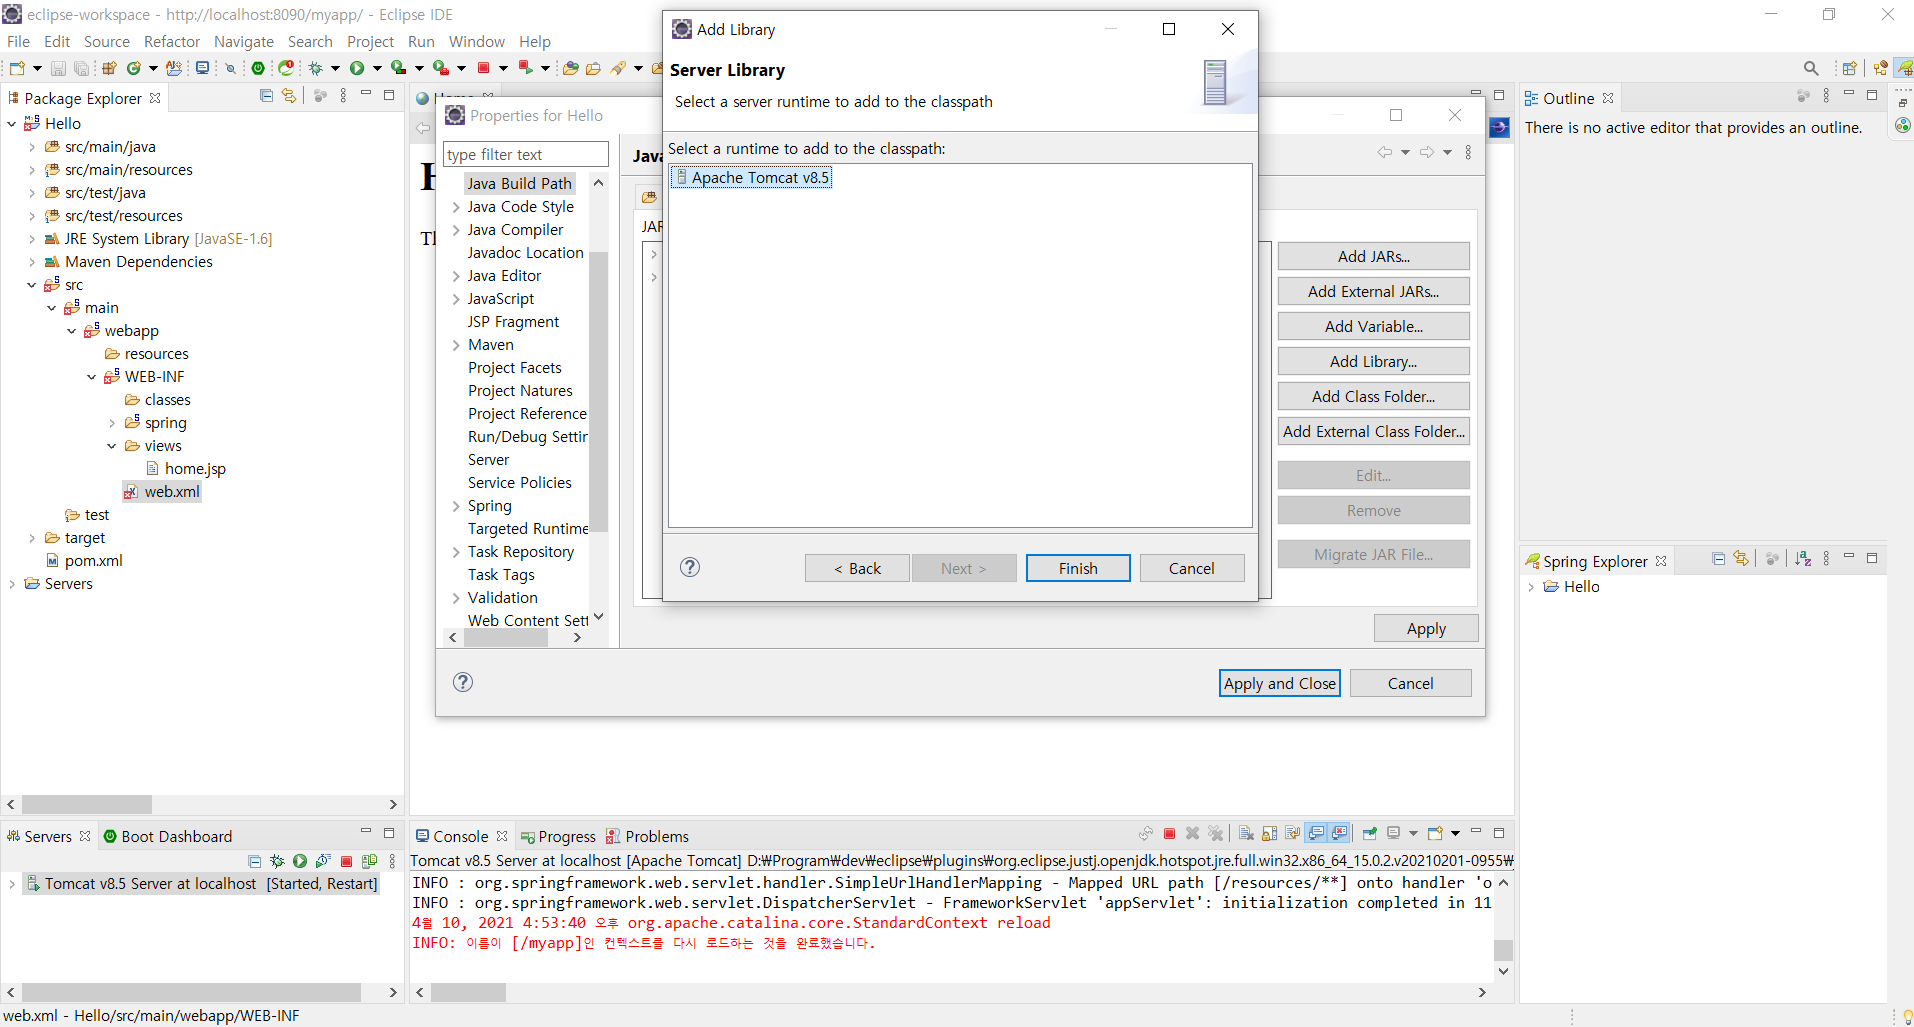
Task: Switch to the Progress tab
Action: (x=558, y=836)
